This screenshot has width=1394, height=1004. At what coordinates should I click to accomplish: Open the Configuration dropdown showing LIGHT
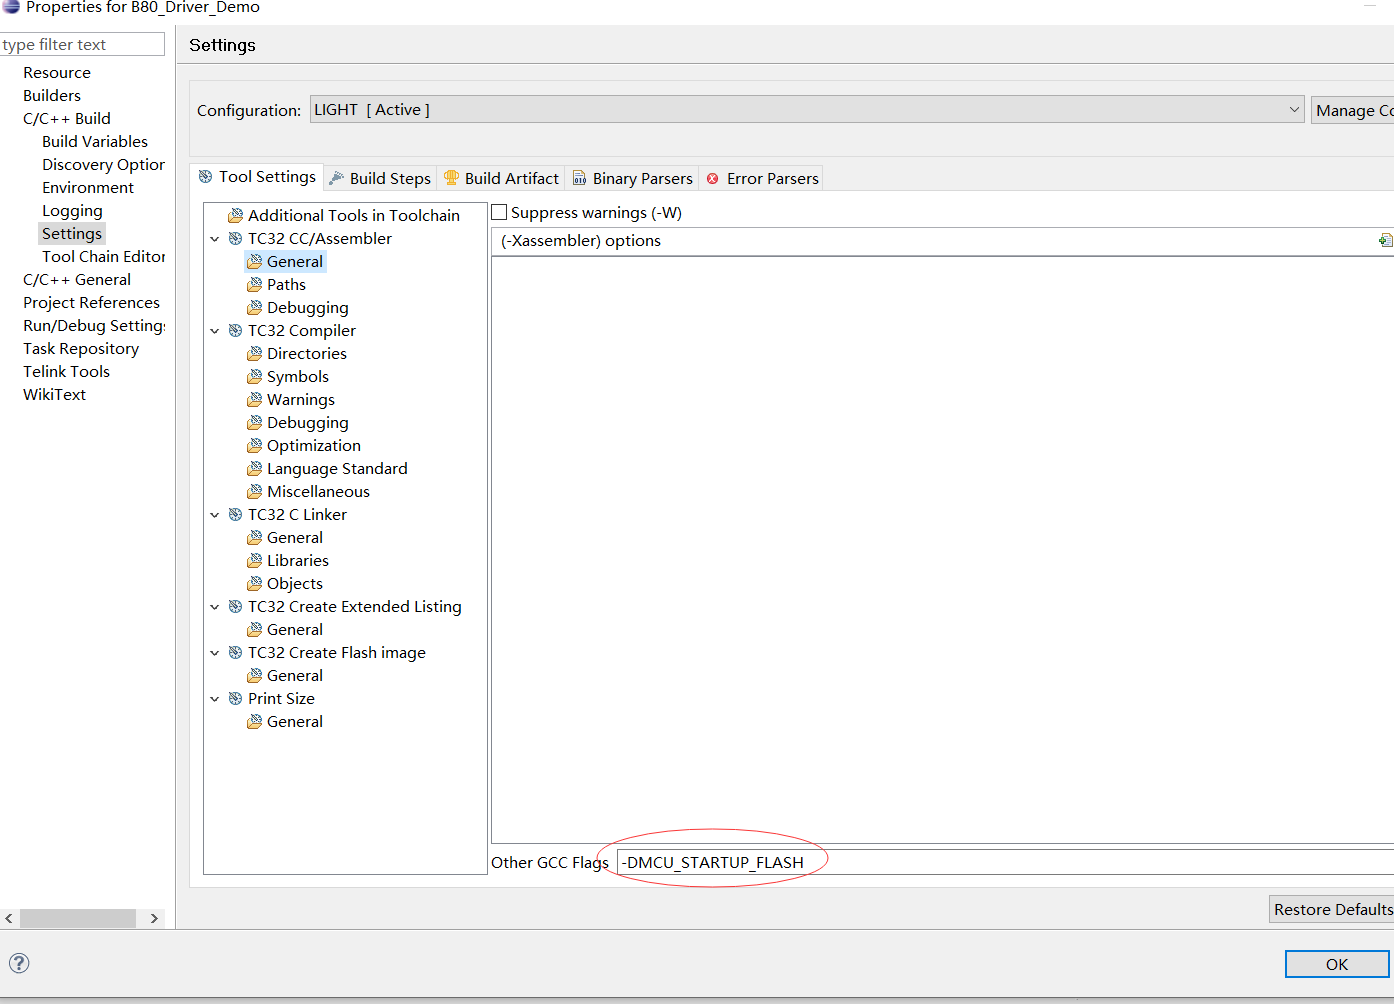click(x=807, y=110)
